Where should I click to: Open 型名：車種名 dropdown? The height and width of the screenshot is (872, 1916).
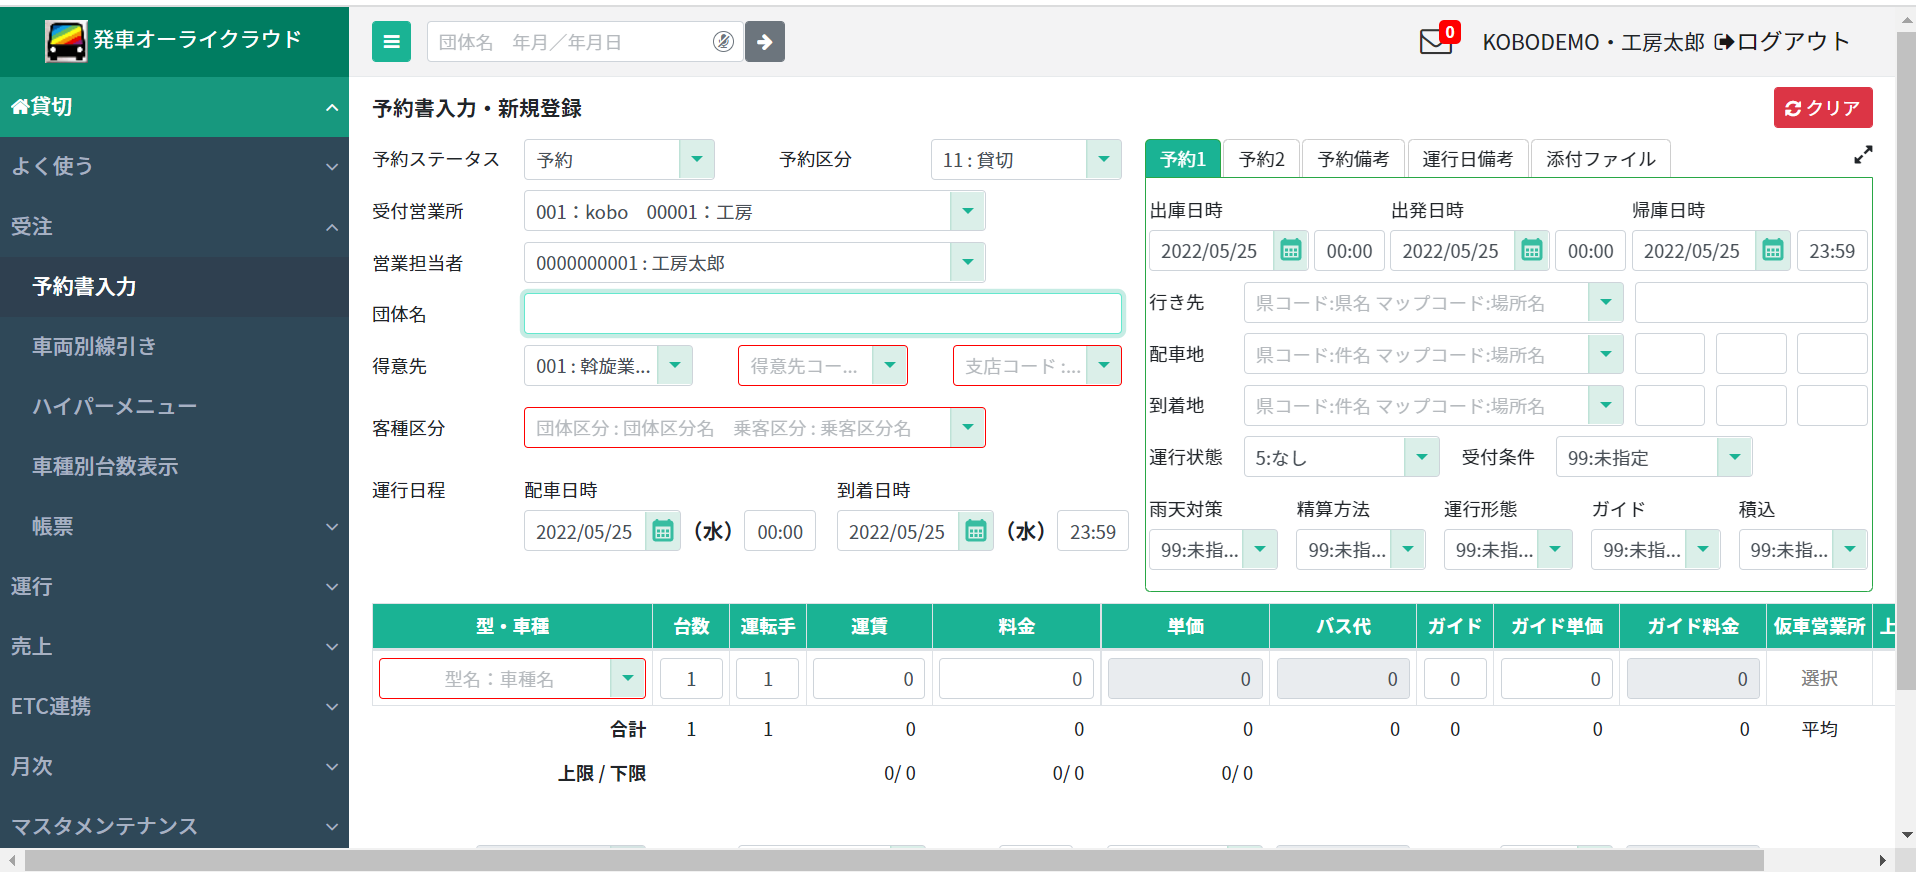click(627, 679)
